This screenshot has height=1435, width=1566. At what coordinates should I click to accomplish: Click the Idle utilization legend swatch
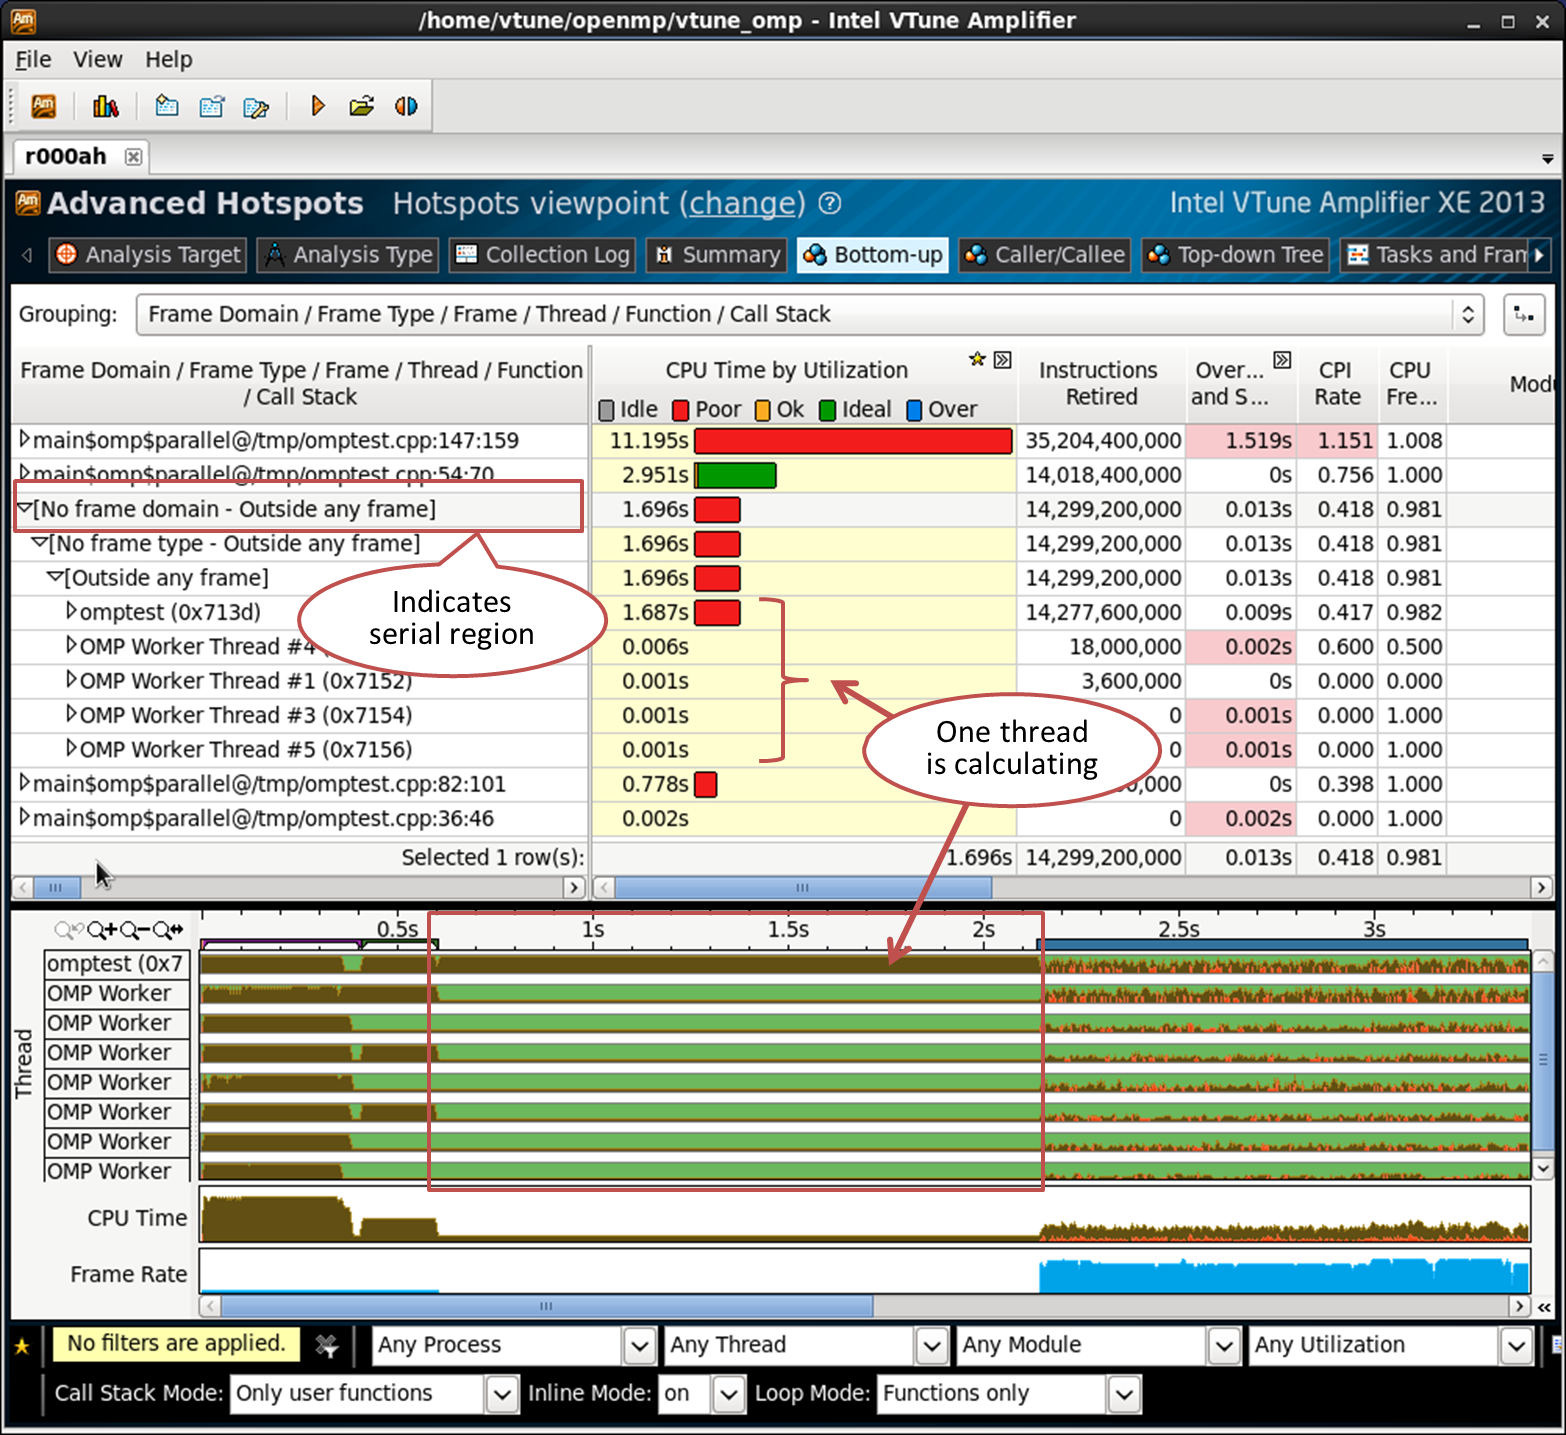click(606, 410)
